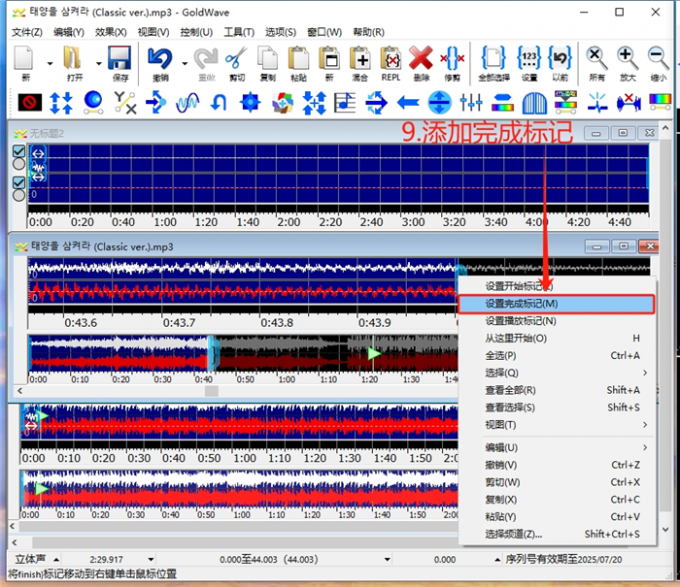Click the Paste New clipboard-window icon
Viewport: 680px width, 587px height.
[329, 58]
